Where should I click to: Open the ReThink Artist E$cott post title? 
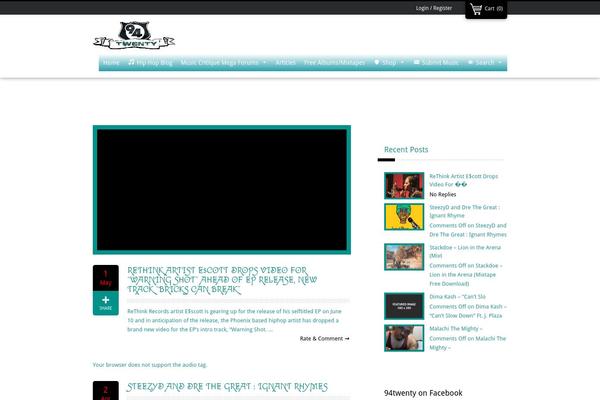222,280
